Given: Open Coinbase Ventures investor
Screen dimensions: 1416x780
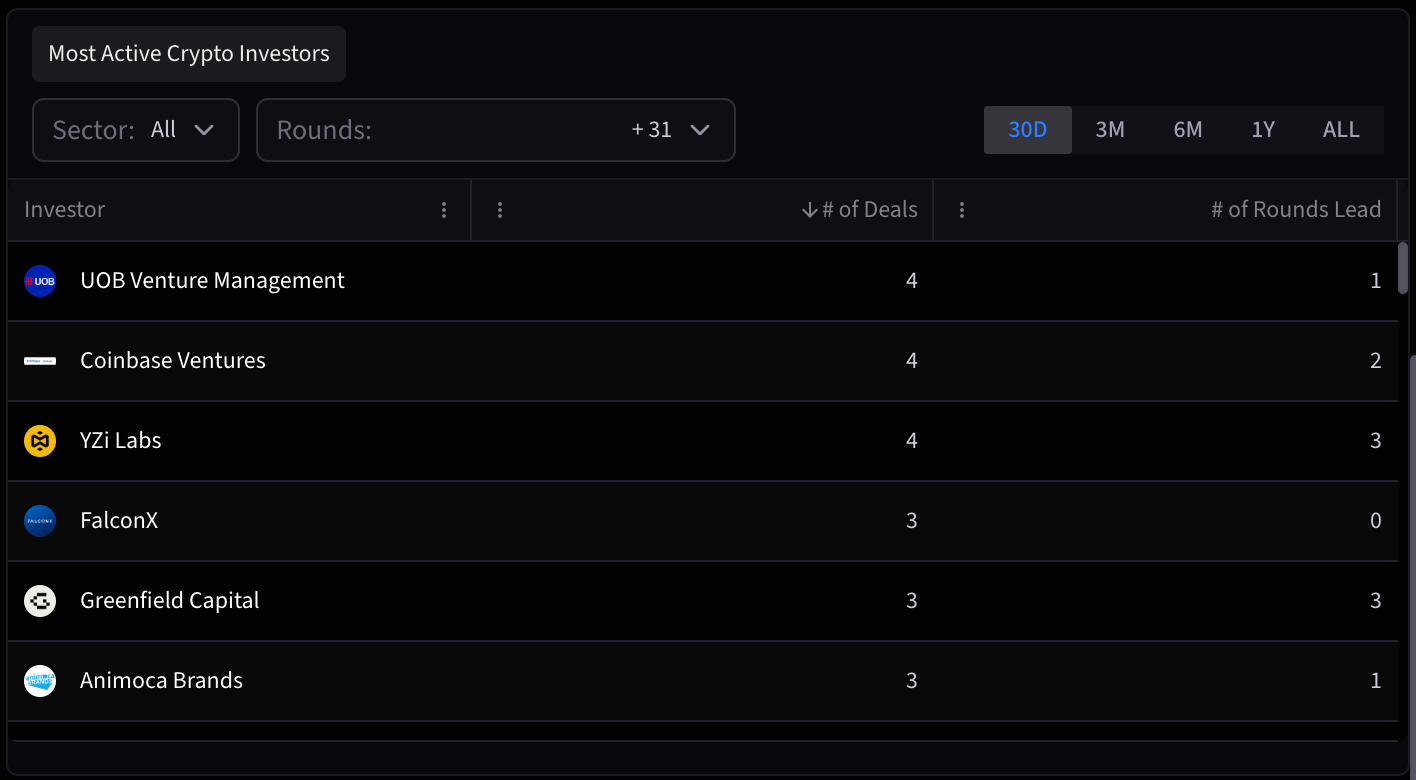Looking at the screenshot, I should [x=173, y=361].
